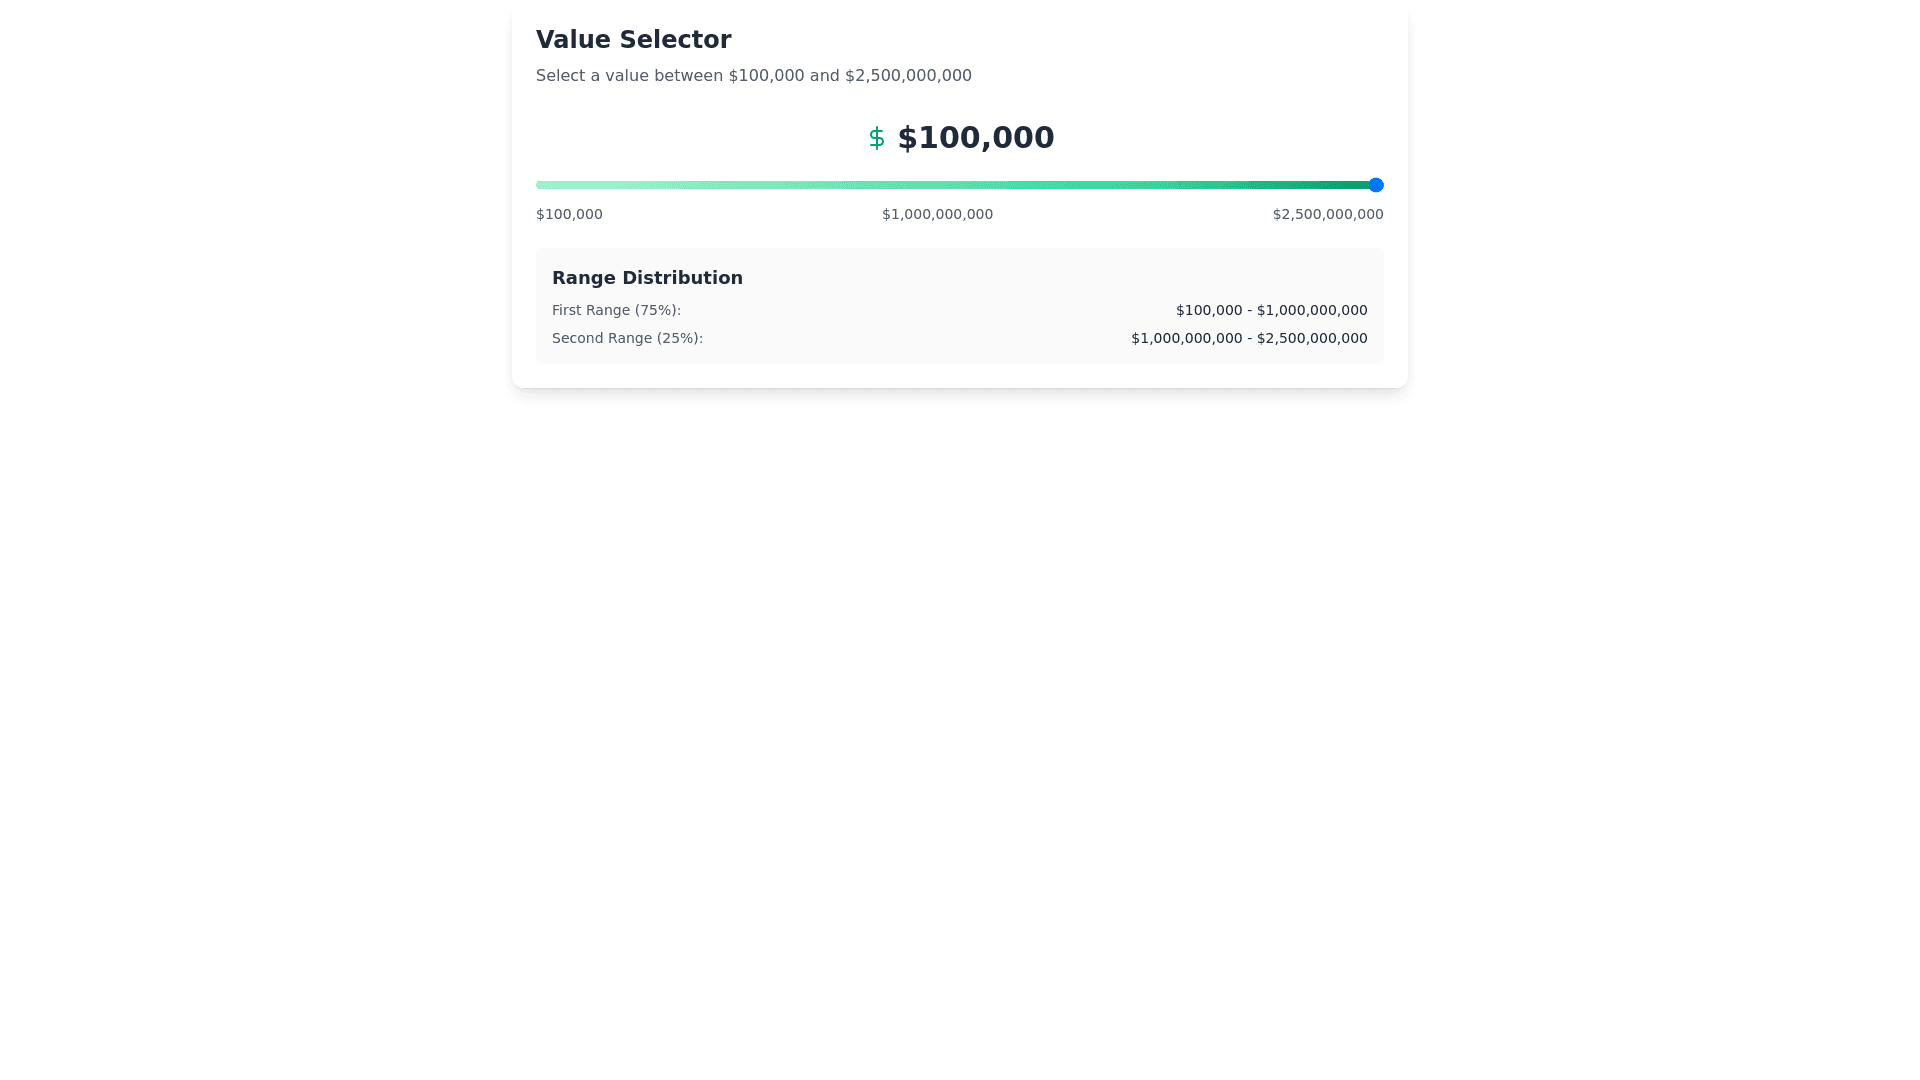Click the empty white area below the card
The width and height of the screenshot is (1920, 1080).
[960, 700]
